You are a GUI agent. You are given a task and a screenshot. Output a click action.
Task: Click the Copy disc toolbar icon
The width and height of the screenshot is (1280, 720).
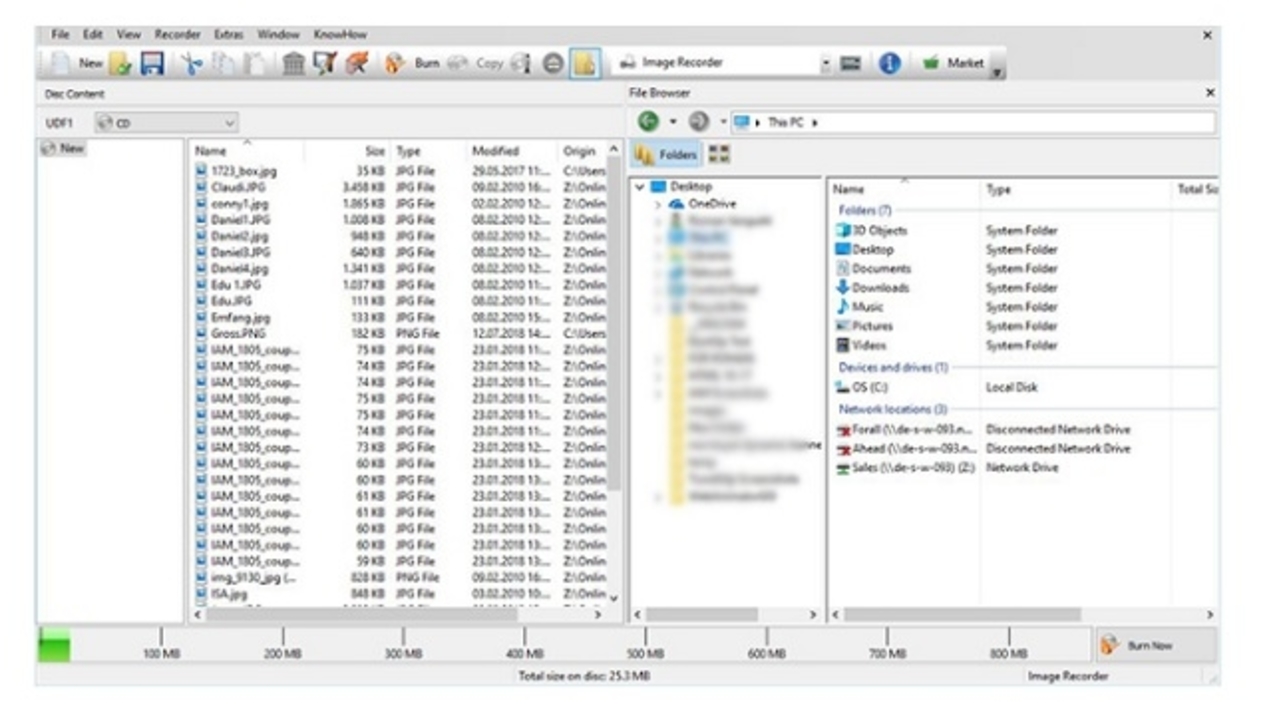pyautogui.click(x=460, y=61)
